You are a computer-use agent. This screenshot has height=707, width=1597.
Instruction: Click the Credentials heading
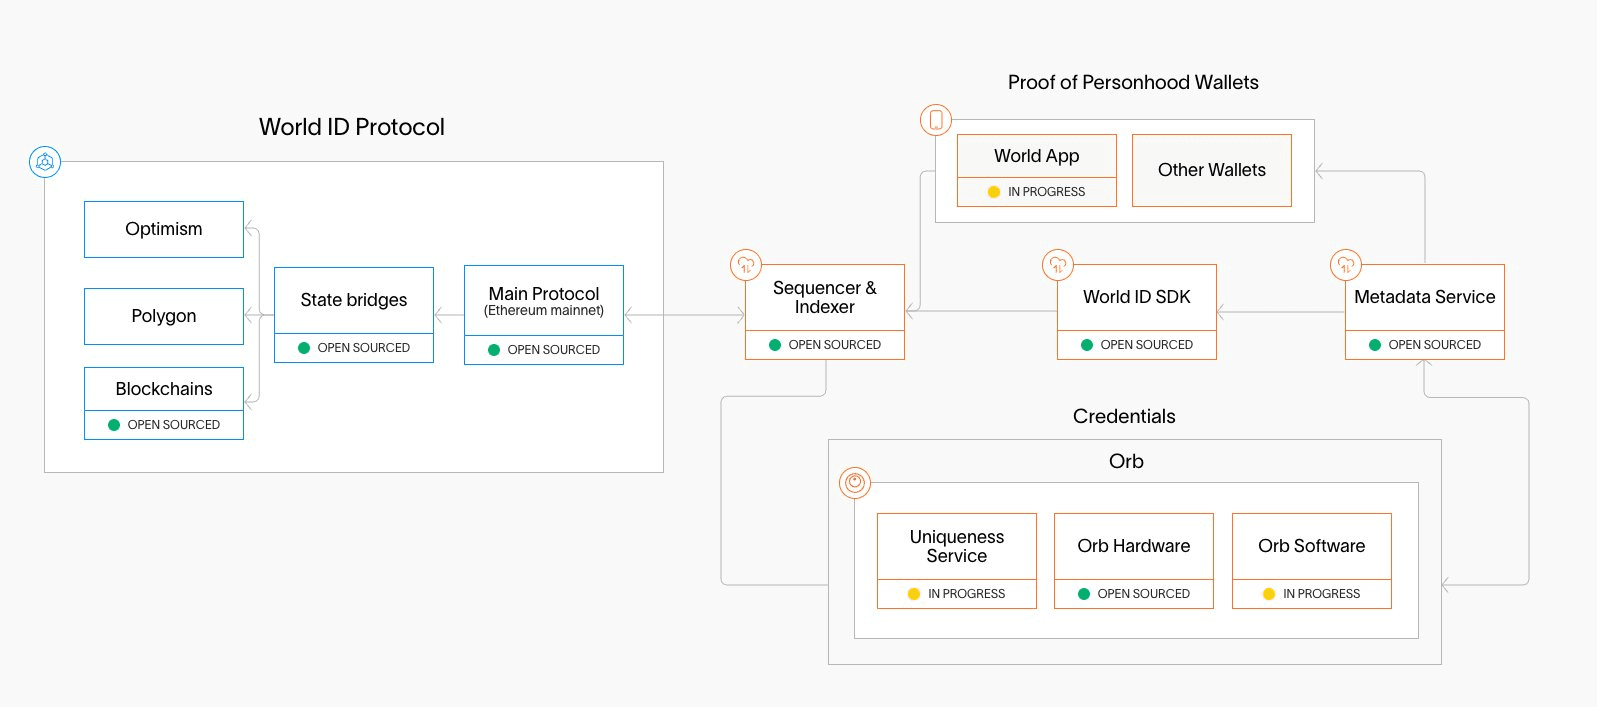(1124, 416)
